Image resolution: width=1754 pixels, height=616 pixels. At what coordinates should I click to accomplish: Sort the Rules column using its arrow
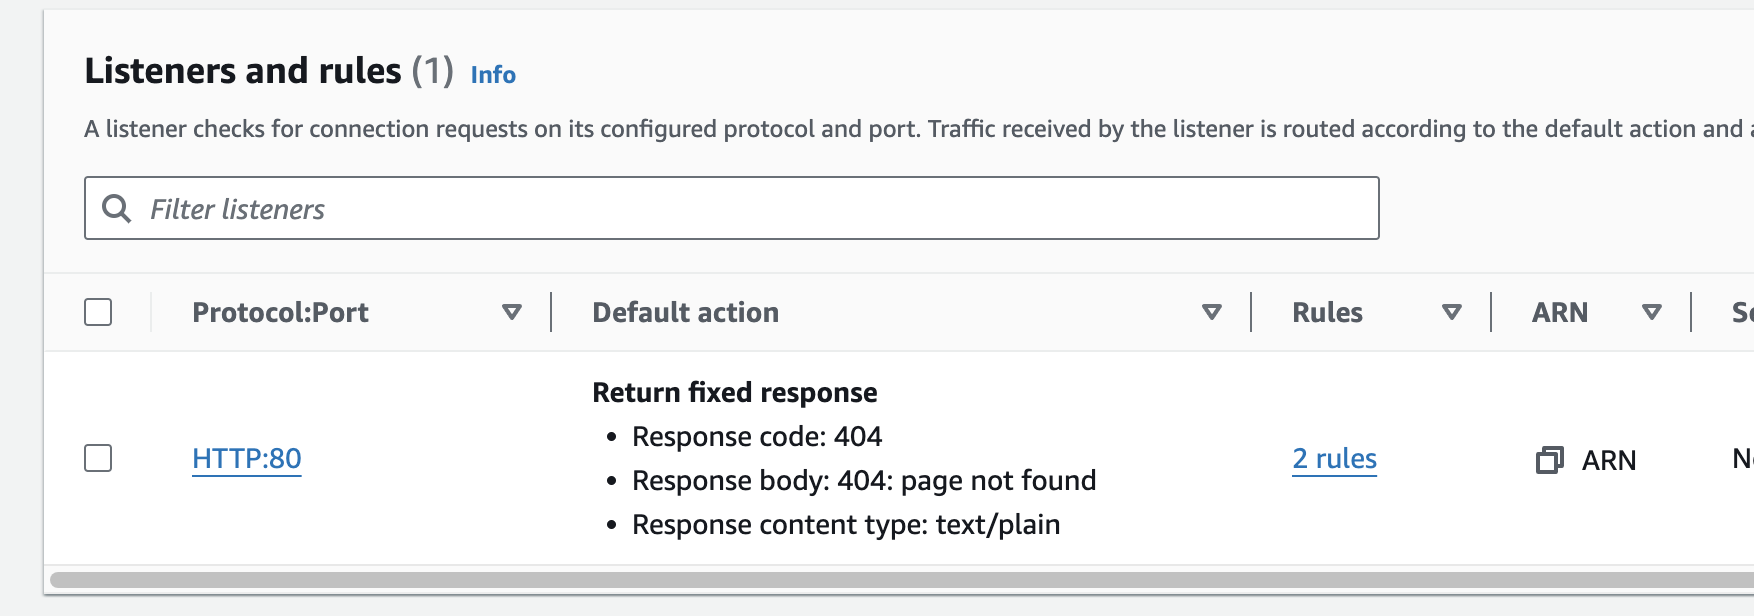[1452, 313]
